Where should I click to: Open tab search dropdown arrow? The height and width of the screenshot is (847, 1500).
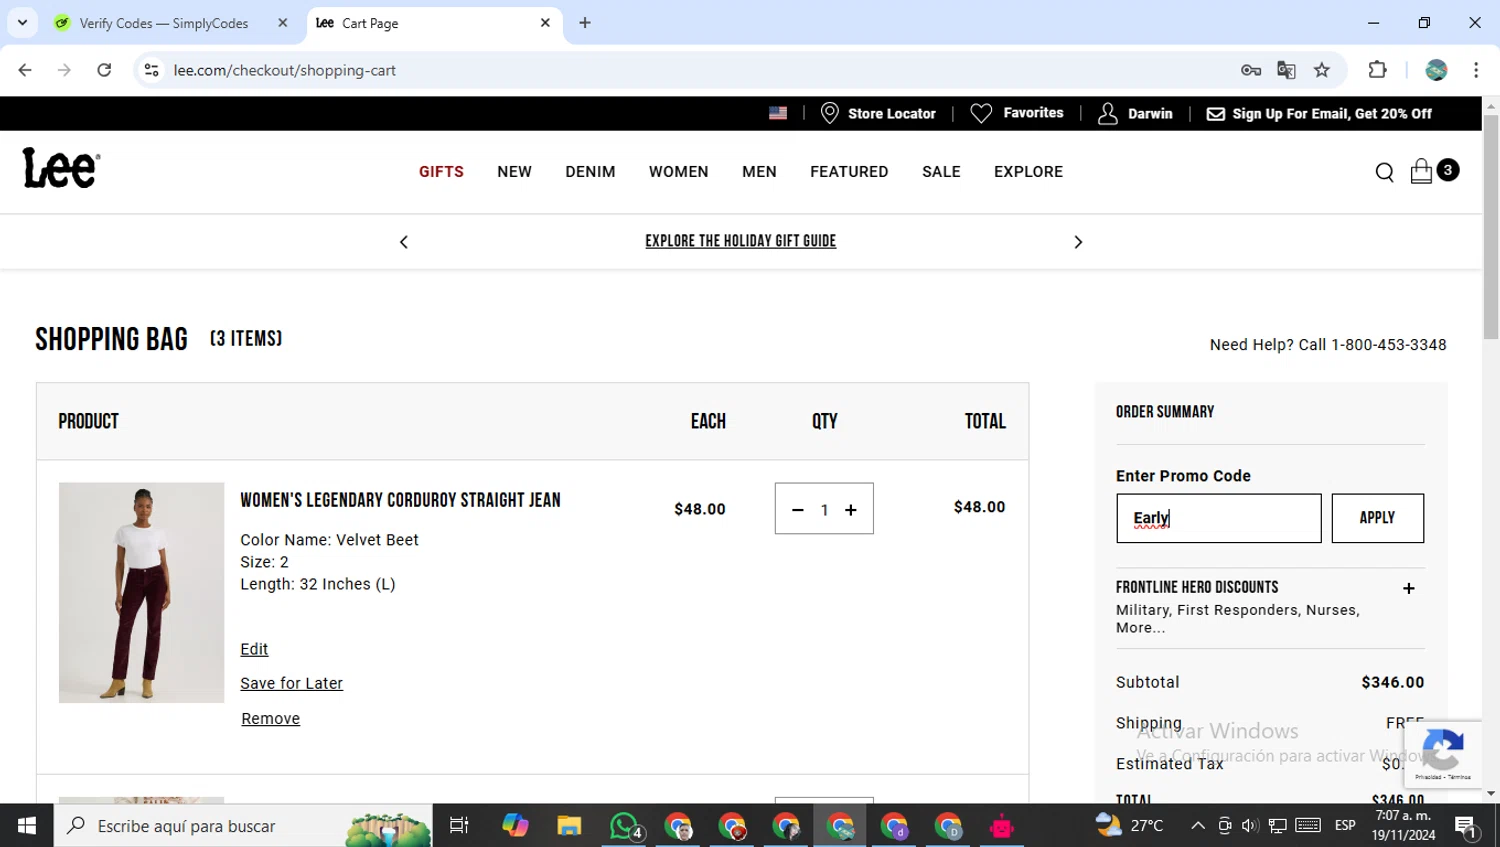click(x=22, y=23)
